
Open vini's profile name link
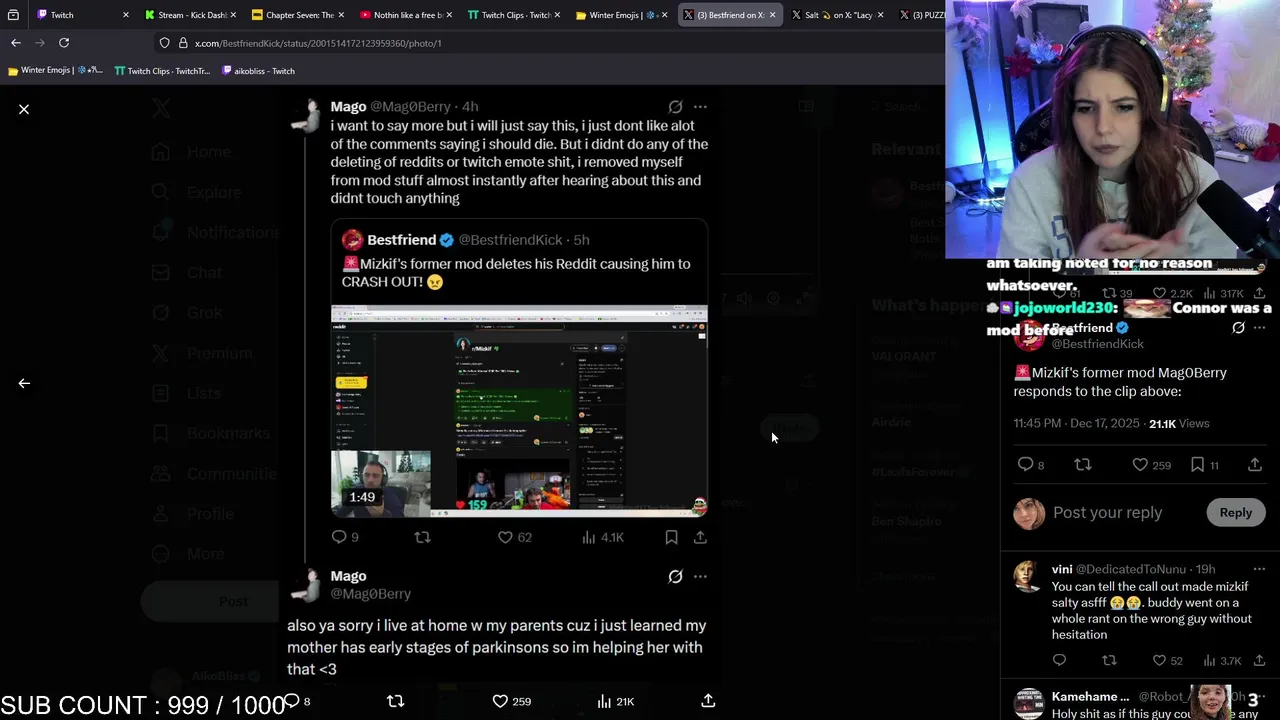[1062, 569]
